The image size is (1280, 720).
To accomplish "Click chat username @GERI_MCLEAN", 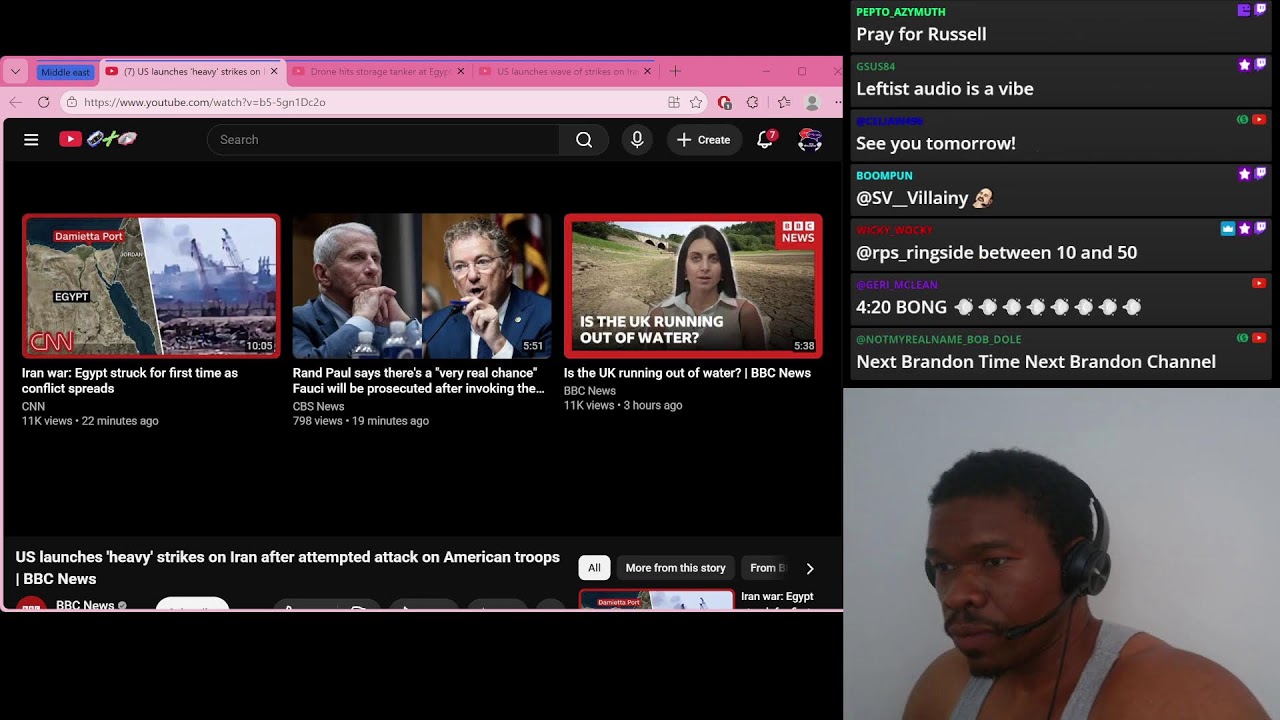I will 897,285.
